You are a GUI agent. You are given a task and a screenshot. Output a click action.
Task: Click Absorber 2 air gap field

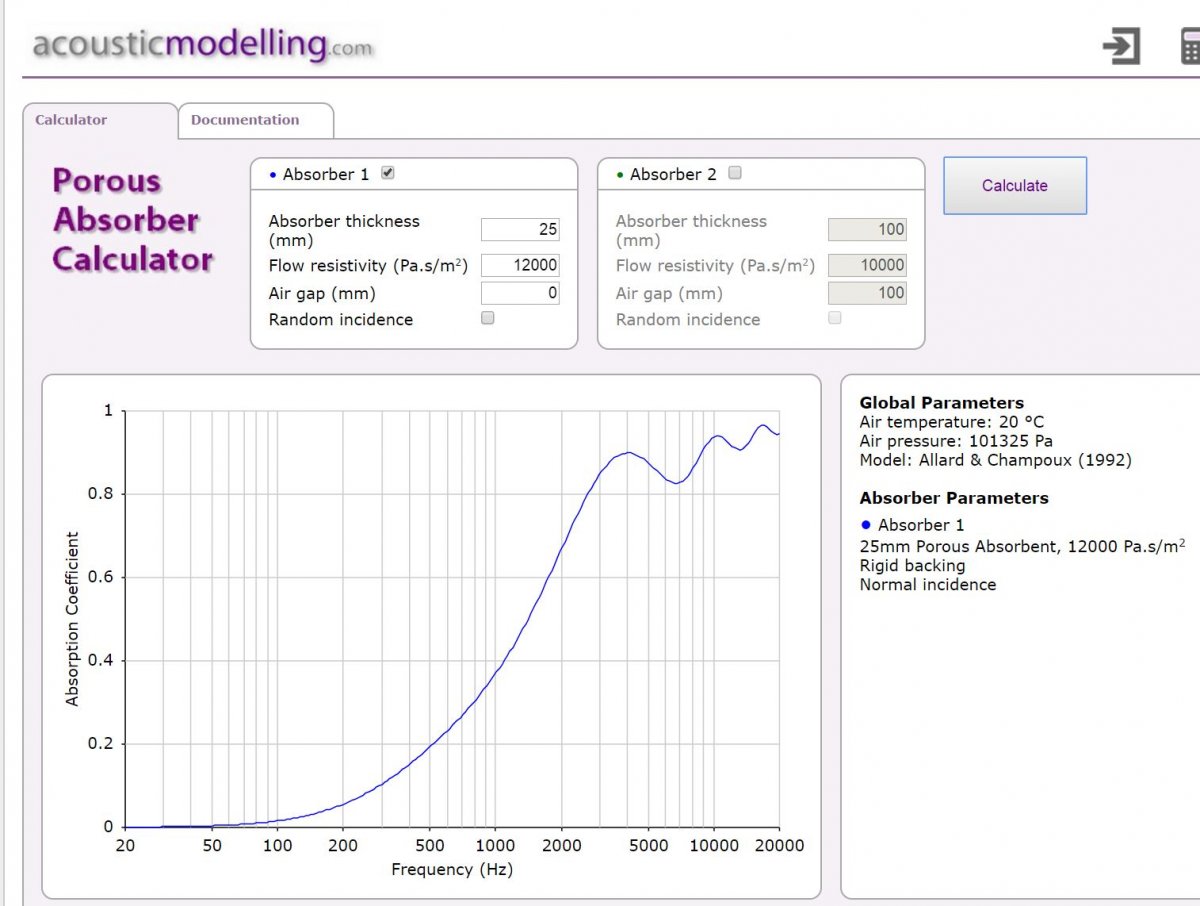(867, 293)
